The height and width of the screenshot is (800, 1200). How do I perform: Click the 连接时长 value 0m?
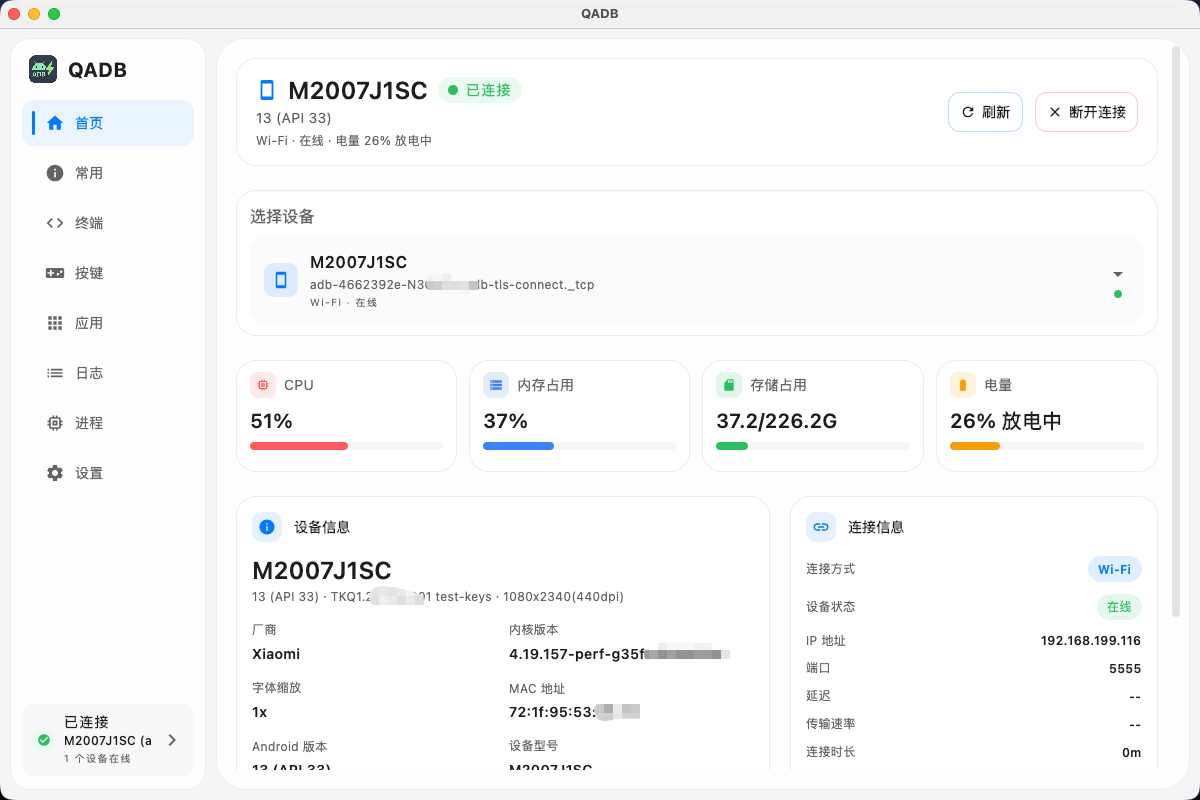point(1131,752)
